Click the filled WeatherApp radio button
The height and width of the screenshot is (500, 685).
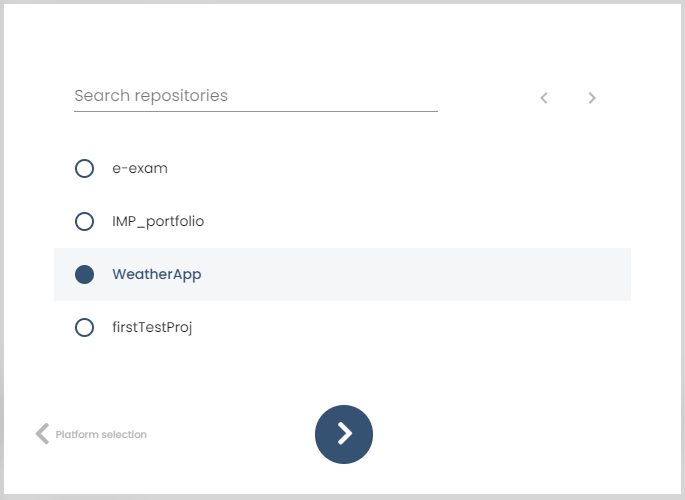(85, 274)
